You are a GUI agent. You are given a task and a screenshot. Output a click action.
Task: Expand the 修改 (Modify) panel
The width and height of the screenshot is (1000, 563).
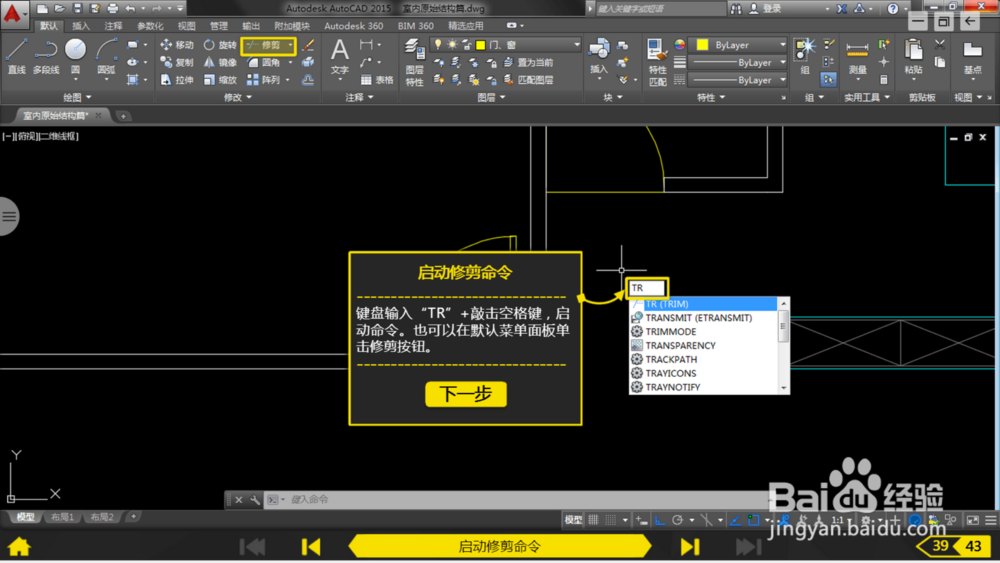coord(238,97)
